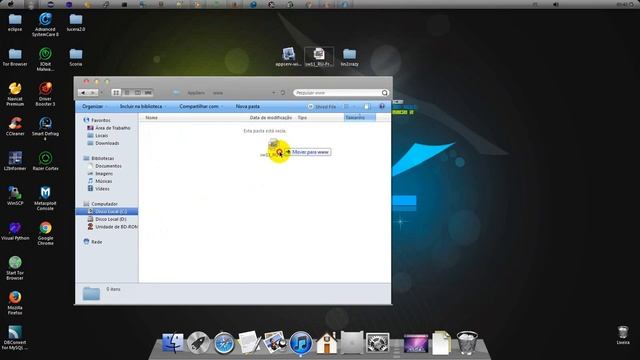This screenshot has height=360, width=640.
Task: Select the Start Tor Browser desktop shortcut
Action: pyautogui.click(x=15, y=268)
